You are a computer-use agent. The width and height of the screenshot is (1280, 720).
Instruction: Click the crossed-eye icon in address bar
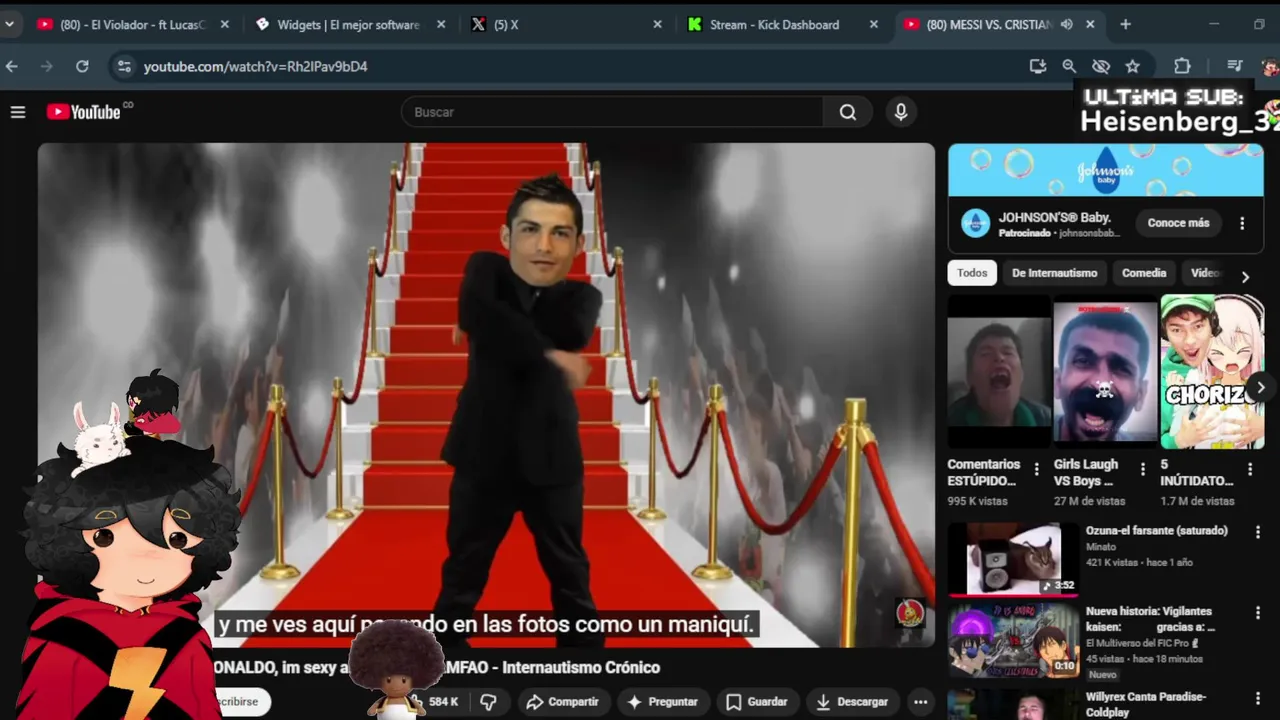click(x=1101, y=66)
